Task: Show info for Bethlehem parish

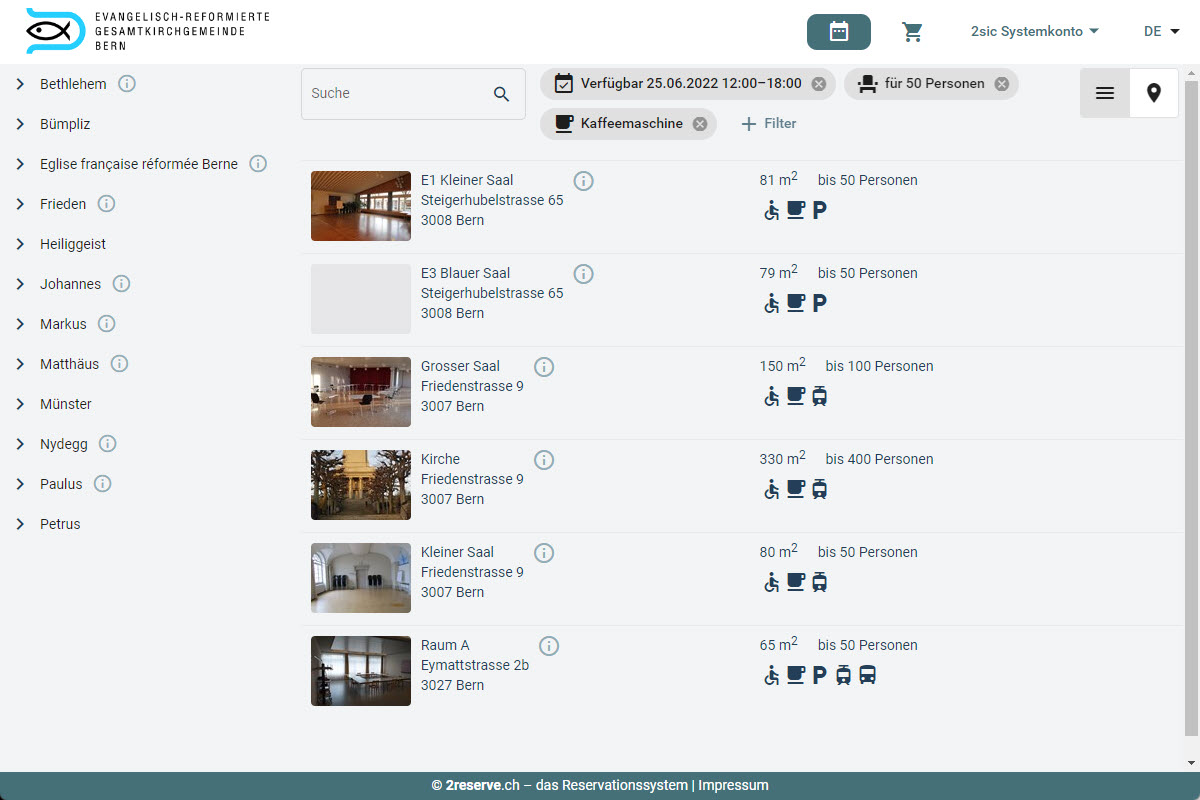Action: [x=127, y=84]
